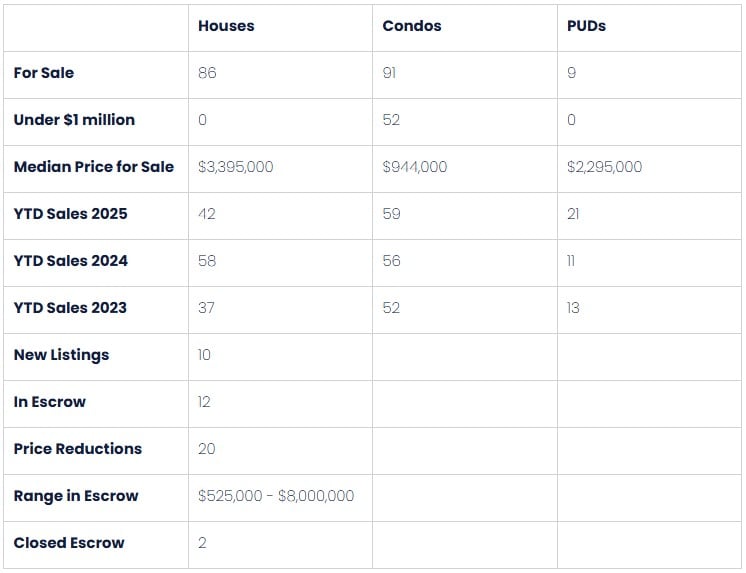The width and height of the screenshot is (746, 573).
Task: Click the Condos column header
Action: click(x=410, y=26)
